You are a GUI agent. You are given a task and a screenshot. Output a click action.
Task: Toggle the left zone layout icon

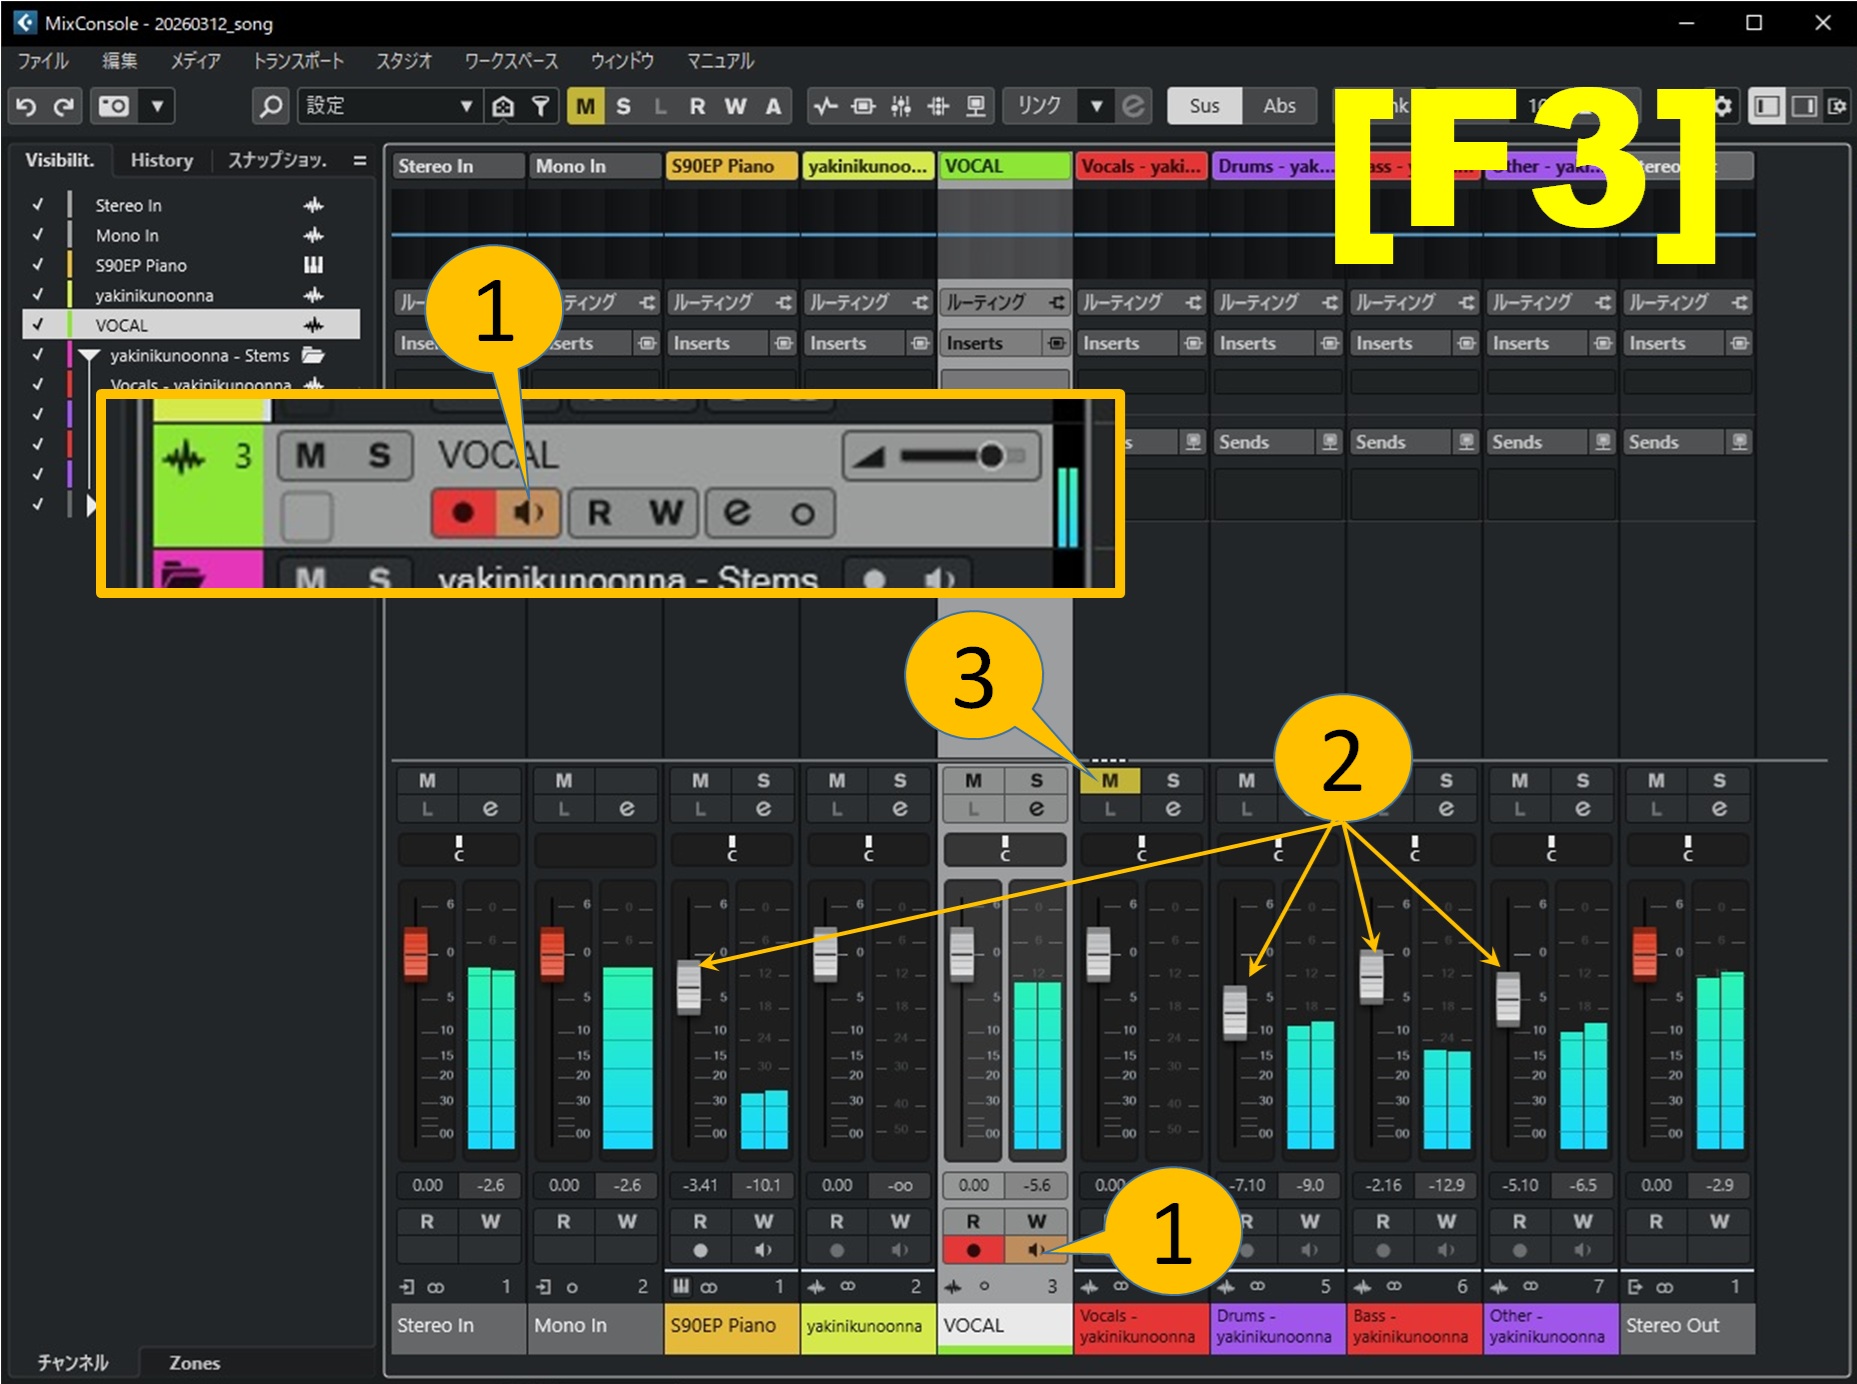click(x=1767, y=106)
